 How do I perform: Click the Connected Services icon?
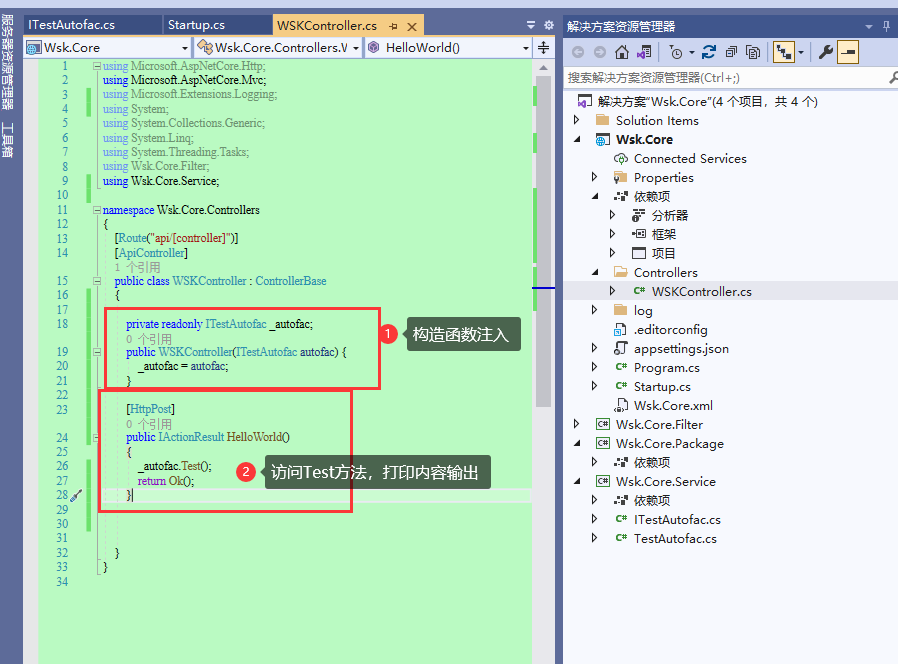pyautogui.click(x=621, y=159)
